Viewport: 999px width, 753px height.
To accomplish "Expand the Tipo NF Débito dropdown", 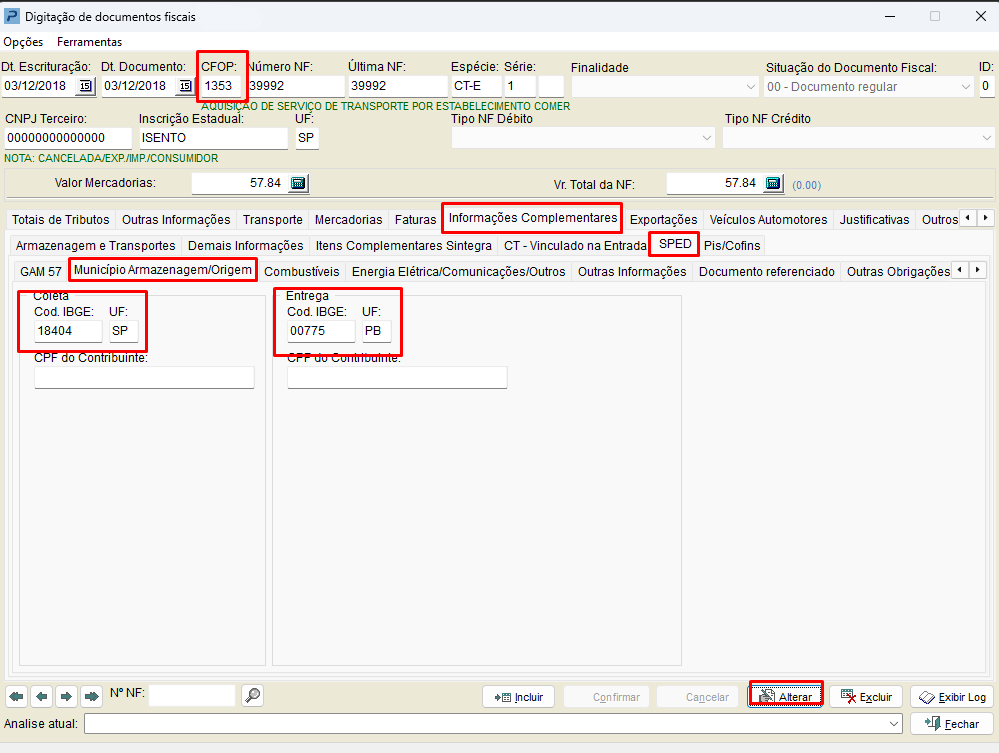I will pos(707,138).
